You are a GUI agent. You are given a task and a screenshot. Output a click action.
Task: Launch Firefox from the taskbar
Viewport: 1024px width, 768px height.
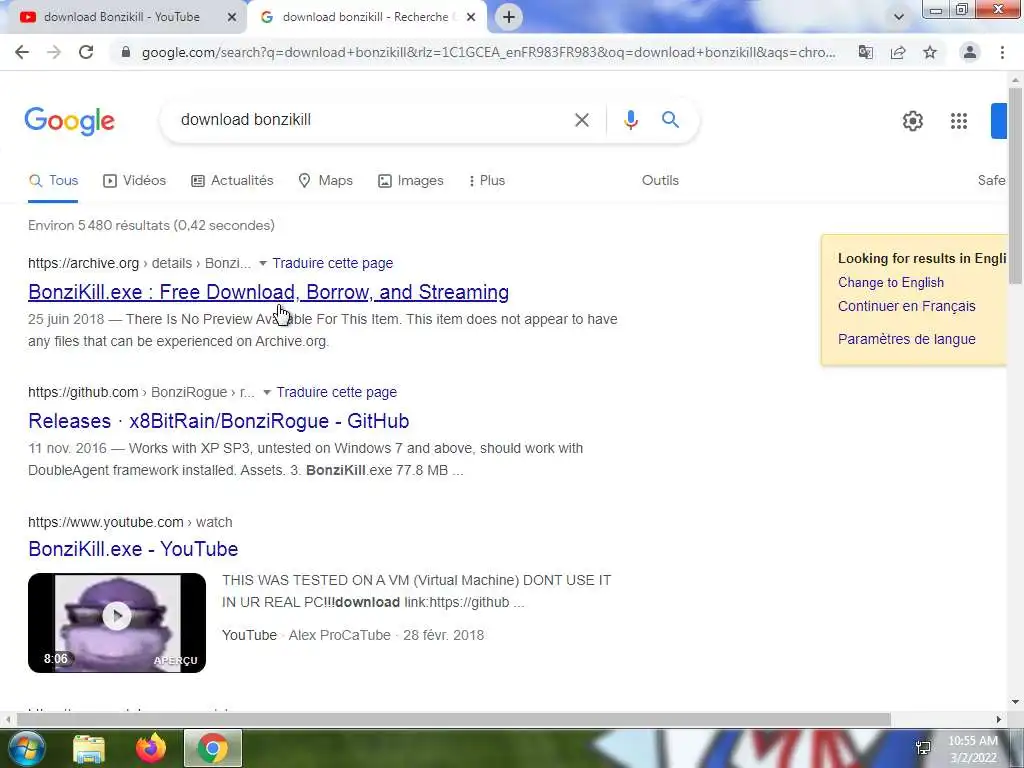[151, 748]
